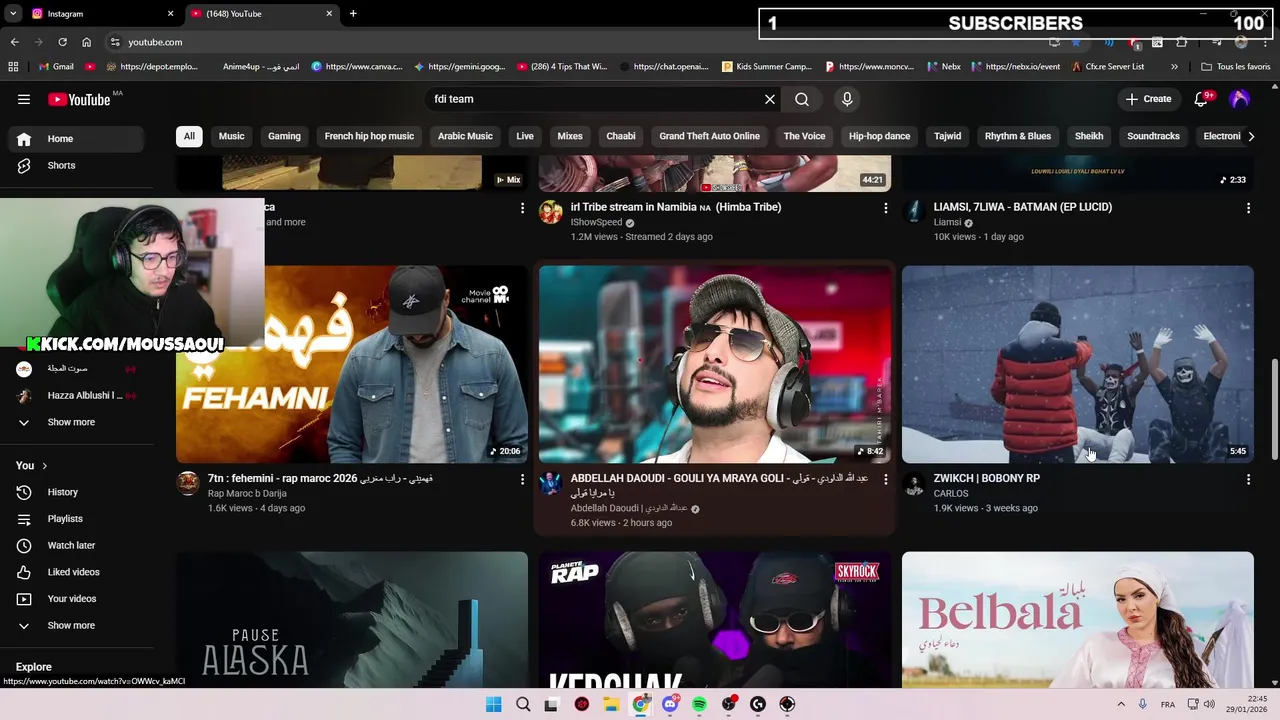Open the Pause Alaska video thumbnail
This screenshot has width=1280, height=720.
[x=352, y=620]
